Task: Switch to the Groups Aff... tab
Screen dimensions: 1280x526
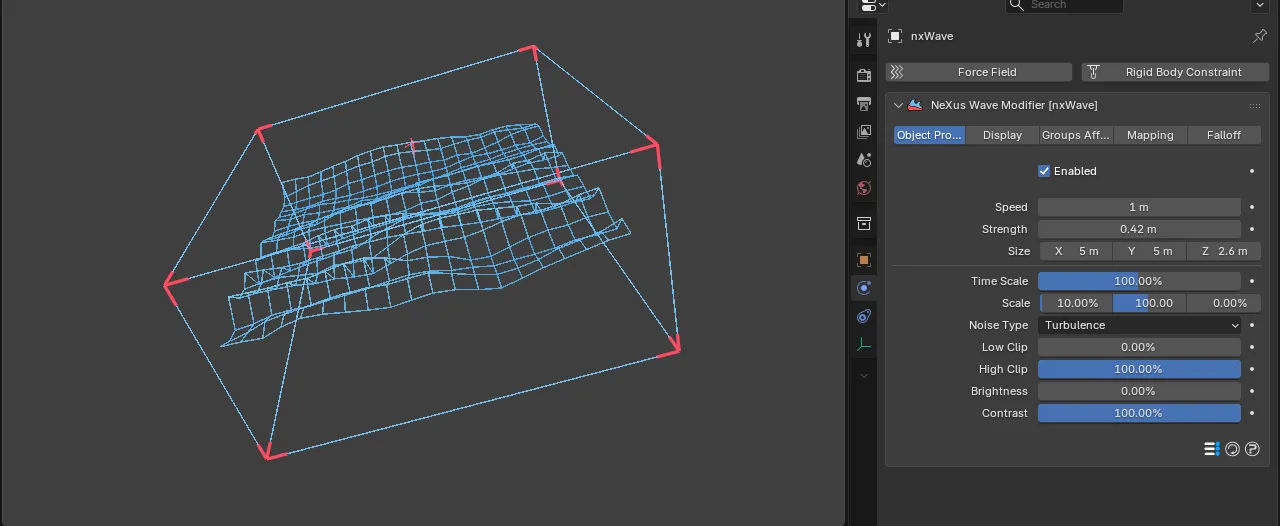Action: pos(1076,135)
